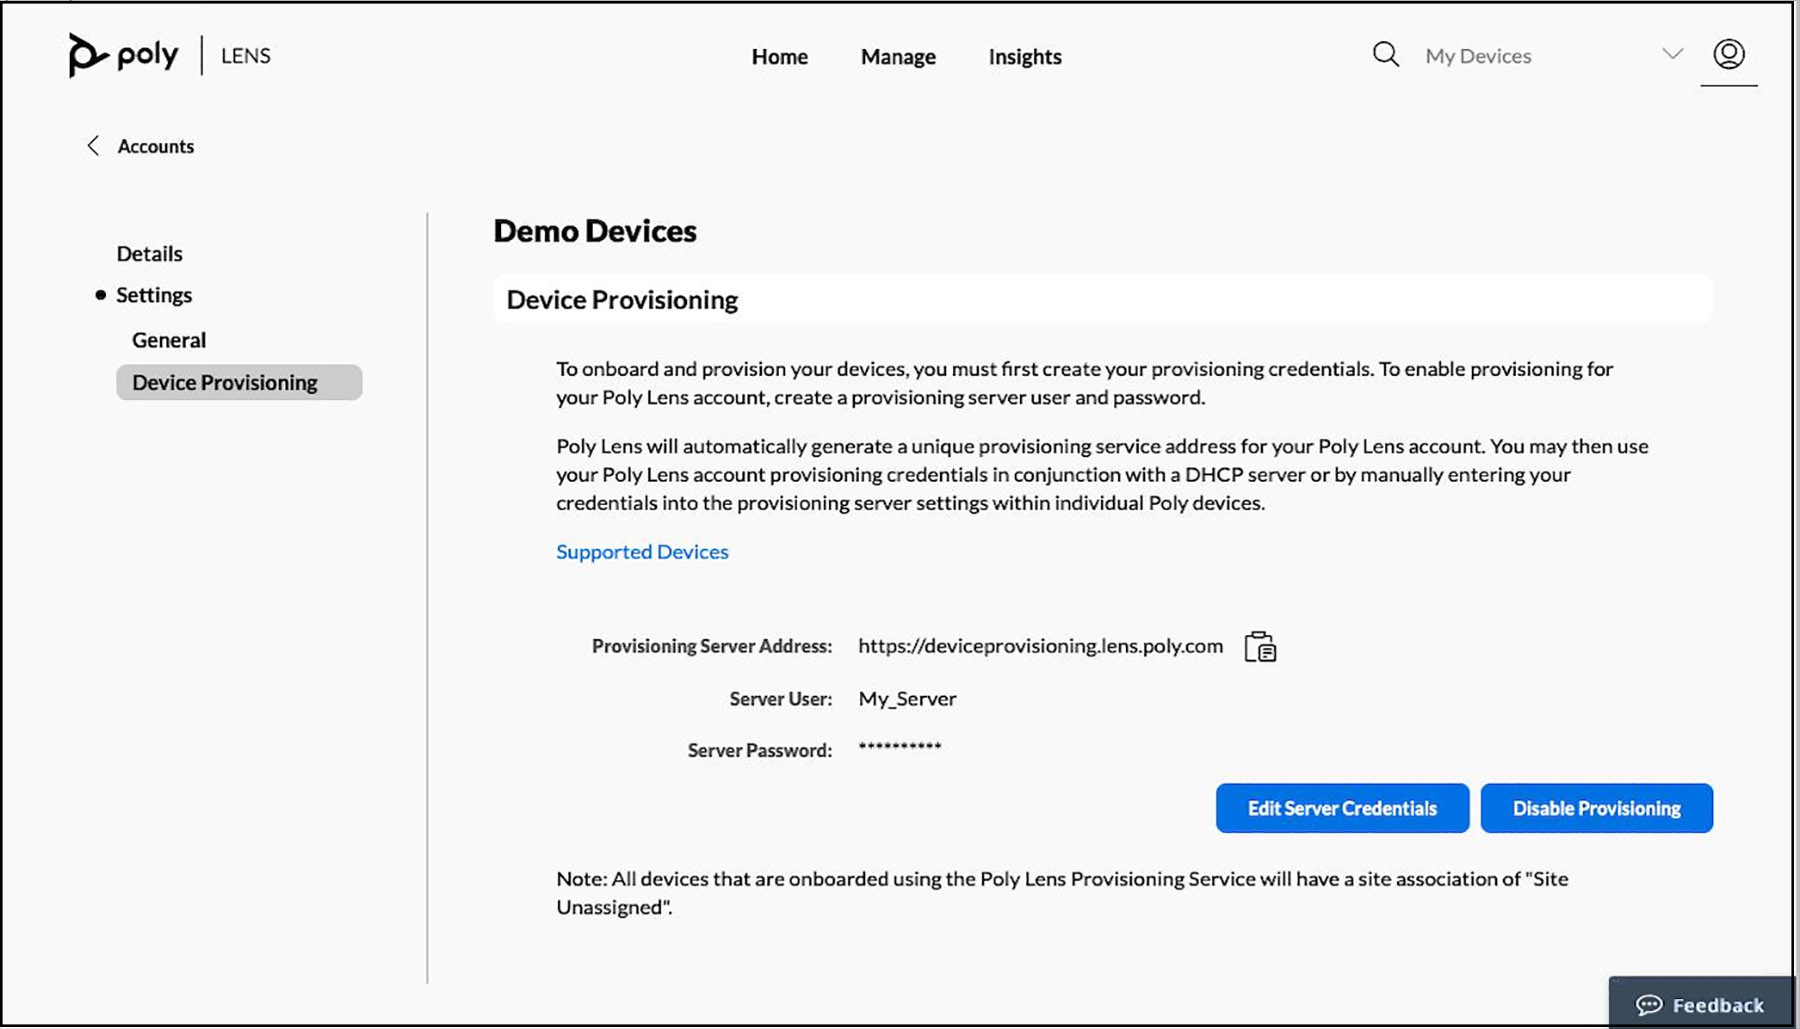The image size is (1800, 1029).
Task: Select the Home menu item
Action: pos(779,57)
